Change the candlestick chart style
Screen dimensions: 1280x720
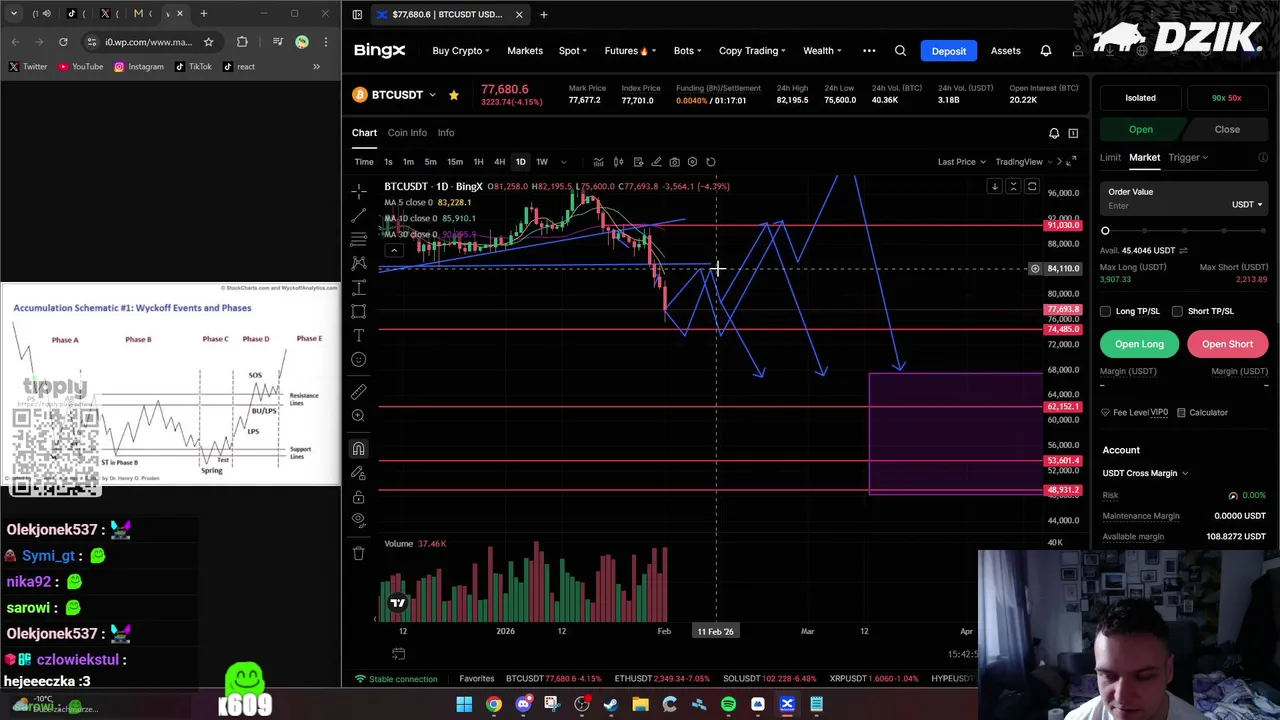coord(618,162)
